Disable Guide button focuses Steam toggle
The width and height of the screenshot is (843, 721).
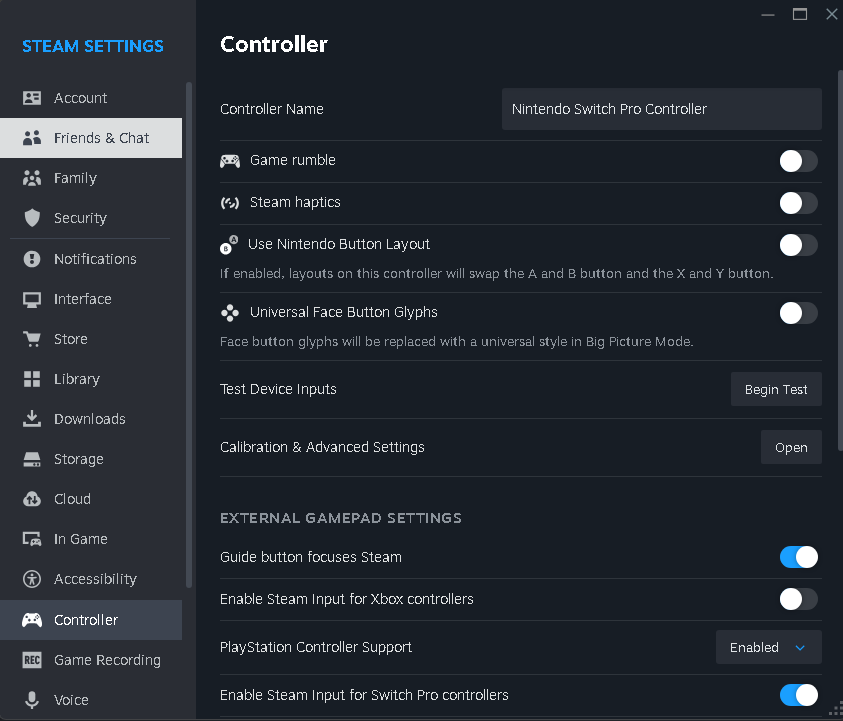click(x=798, y=557)
